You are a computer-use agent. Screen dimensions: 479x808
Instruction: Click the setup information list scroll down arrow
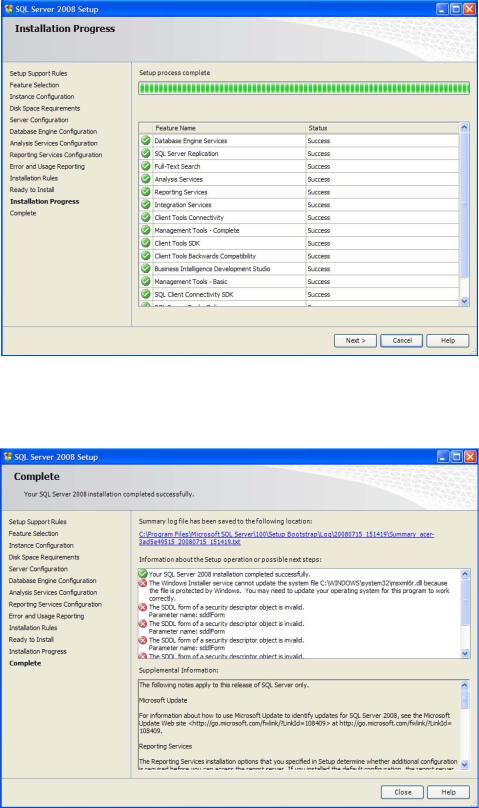[x=465, y=653]
